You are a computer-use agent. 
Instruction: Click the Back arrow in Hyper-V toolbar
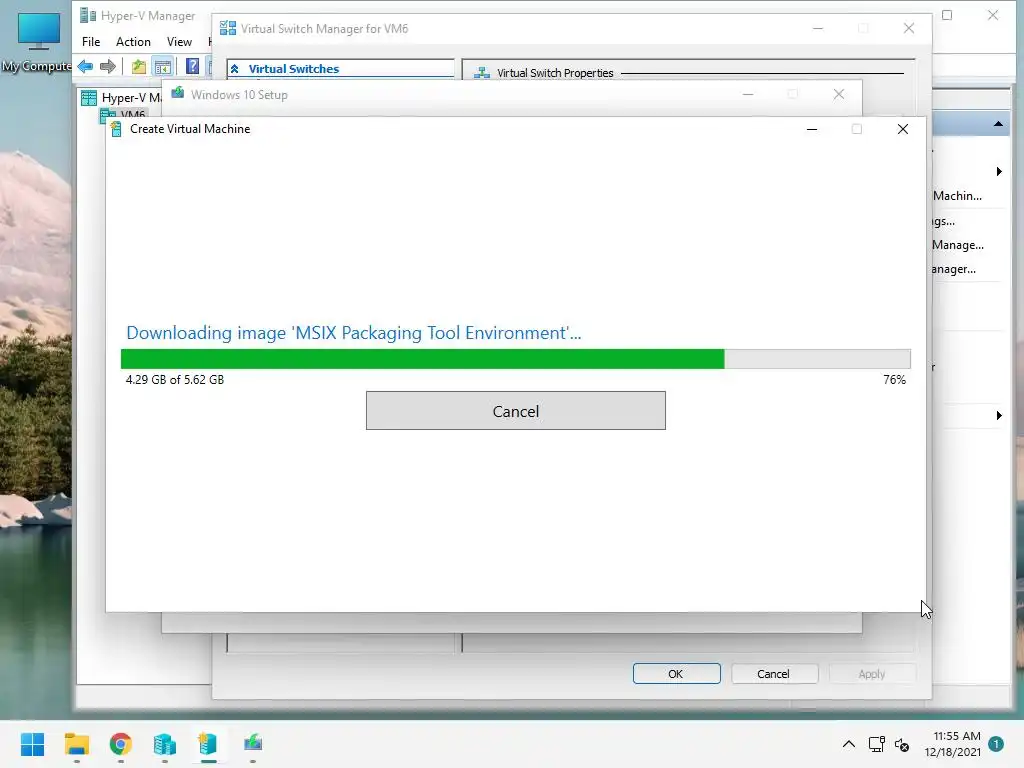[x=86, y=66]
